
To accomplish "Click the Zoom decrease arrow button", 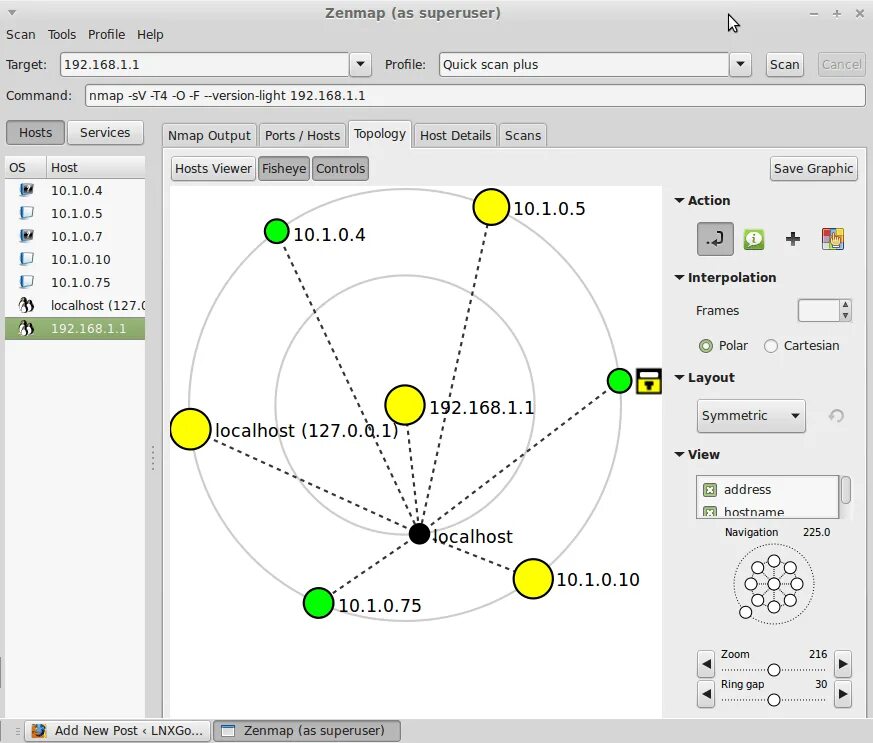I will 706,664.
